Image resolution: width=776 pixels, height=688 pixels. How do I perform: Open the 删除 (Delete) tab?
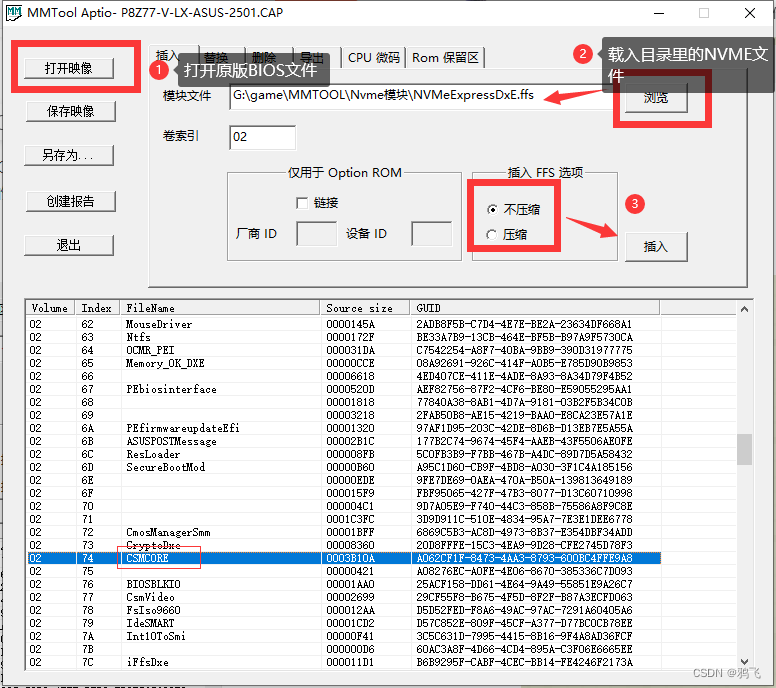click(x=269, y=57)
